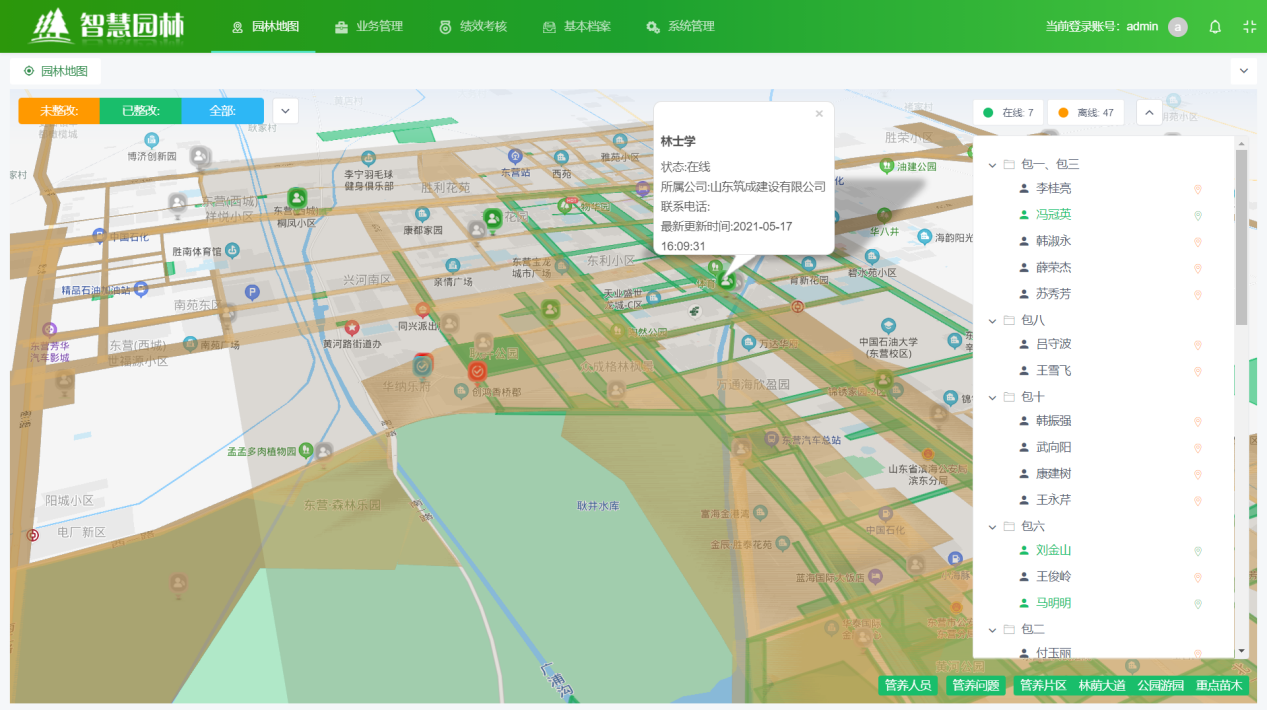The image size is (1267, 710).
Task: Toggle fullscreen mode icon
Action: pos(1249,27)
